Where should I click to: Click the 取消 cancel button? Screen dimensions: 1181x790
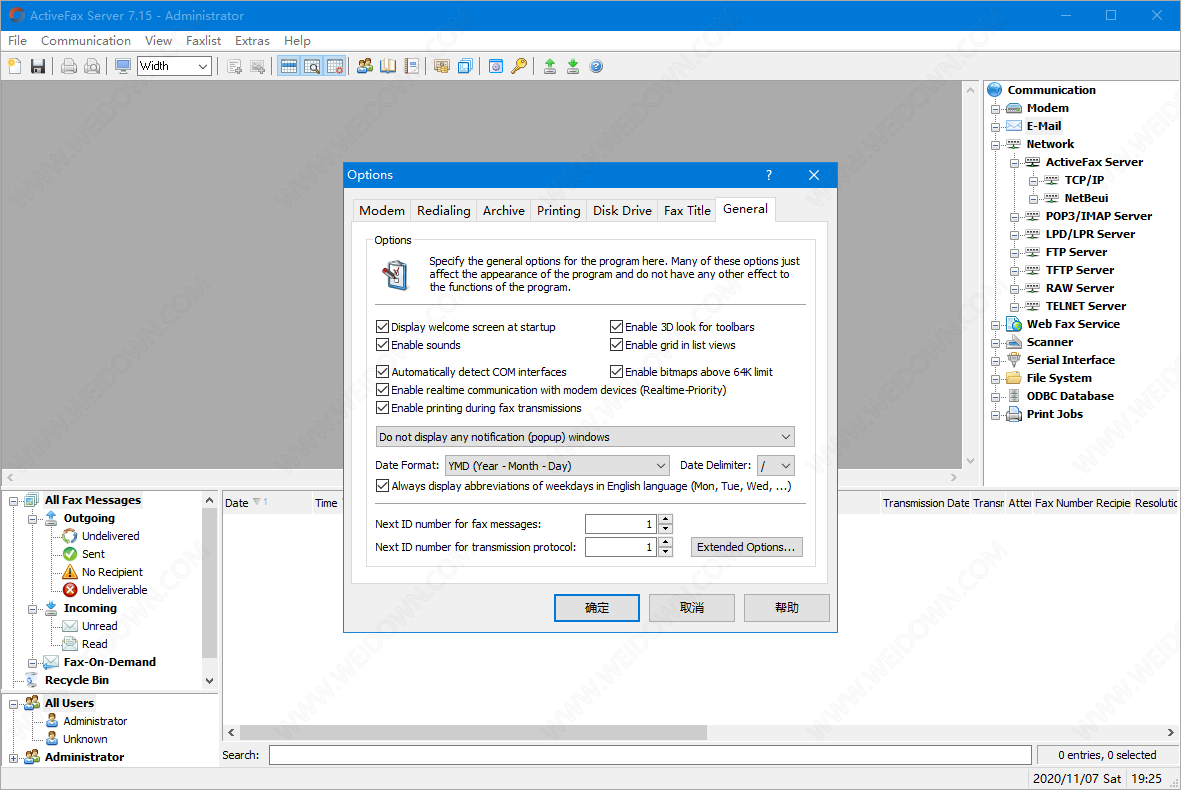[691, 608]
